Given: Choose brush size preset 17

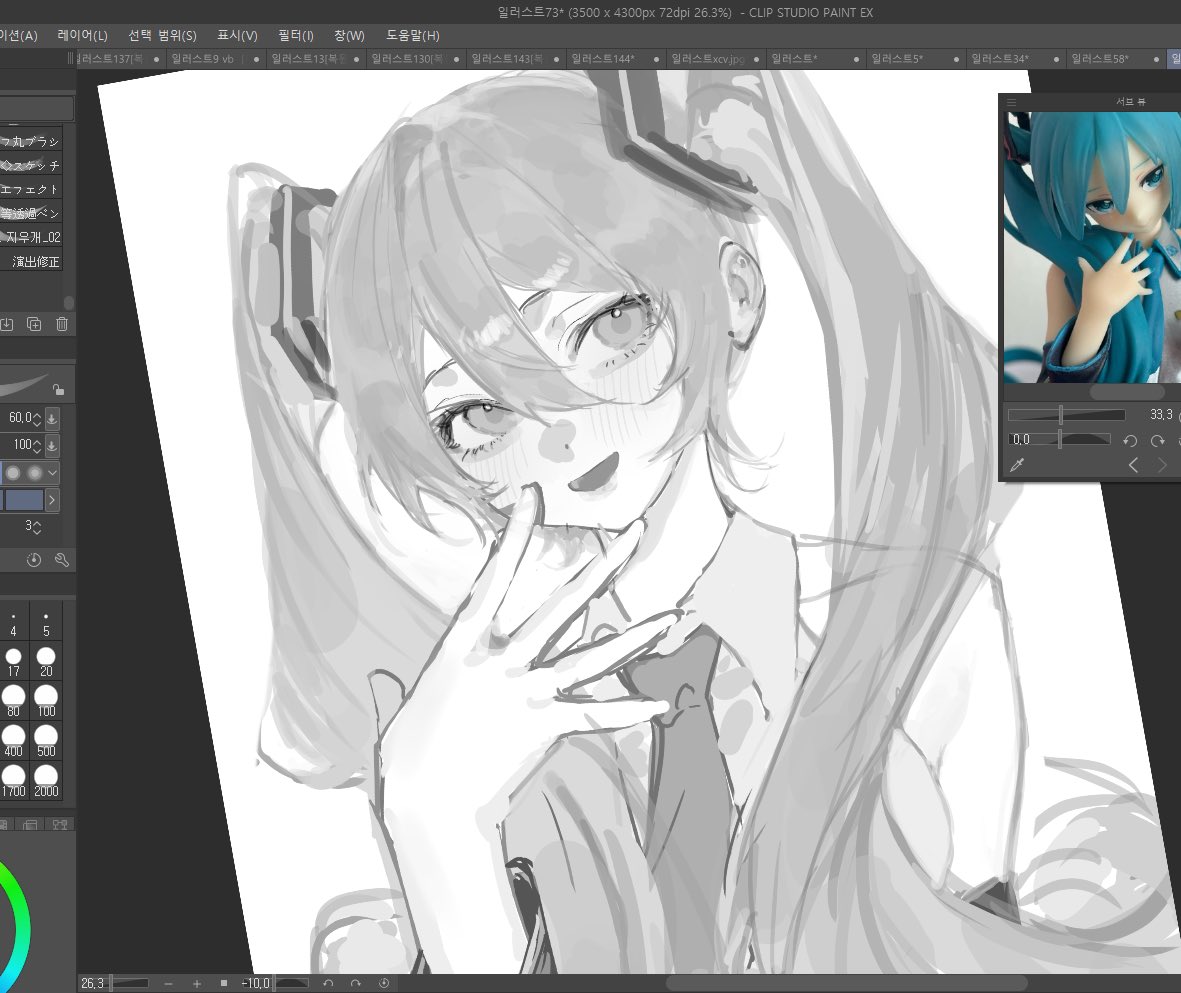Looking at the screenshot, I should coord(14,661).
